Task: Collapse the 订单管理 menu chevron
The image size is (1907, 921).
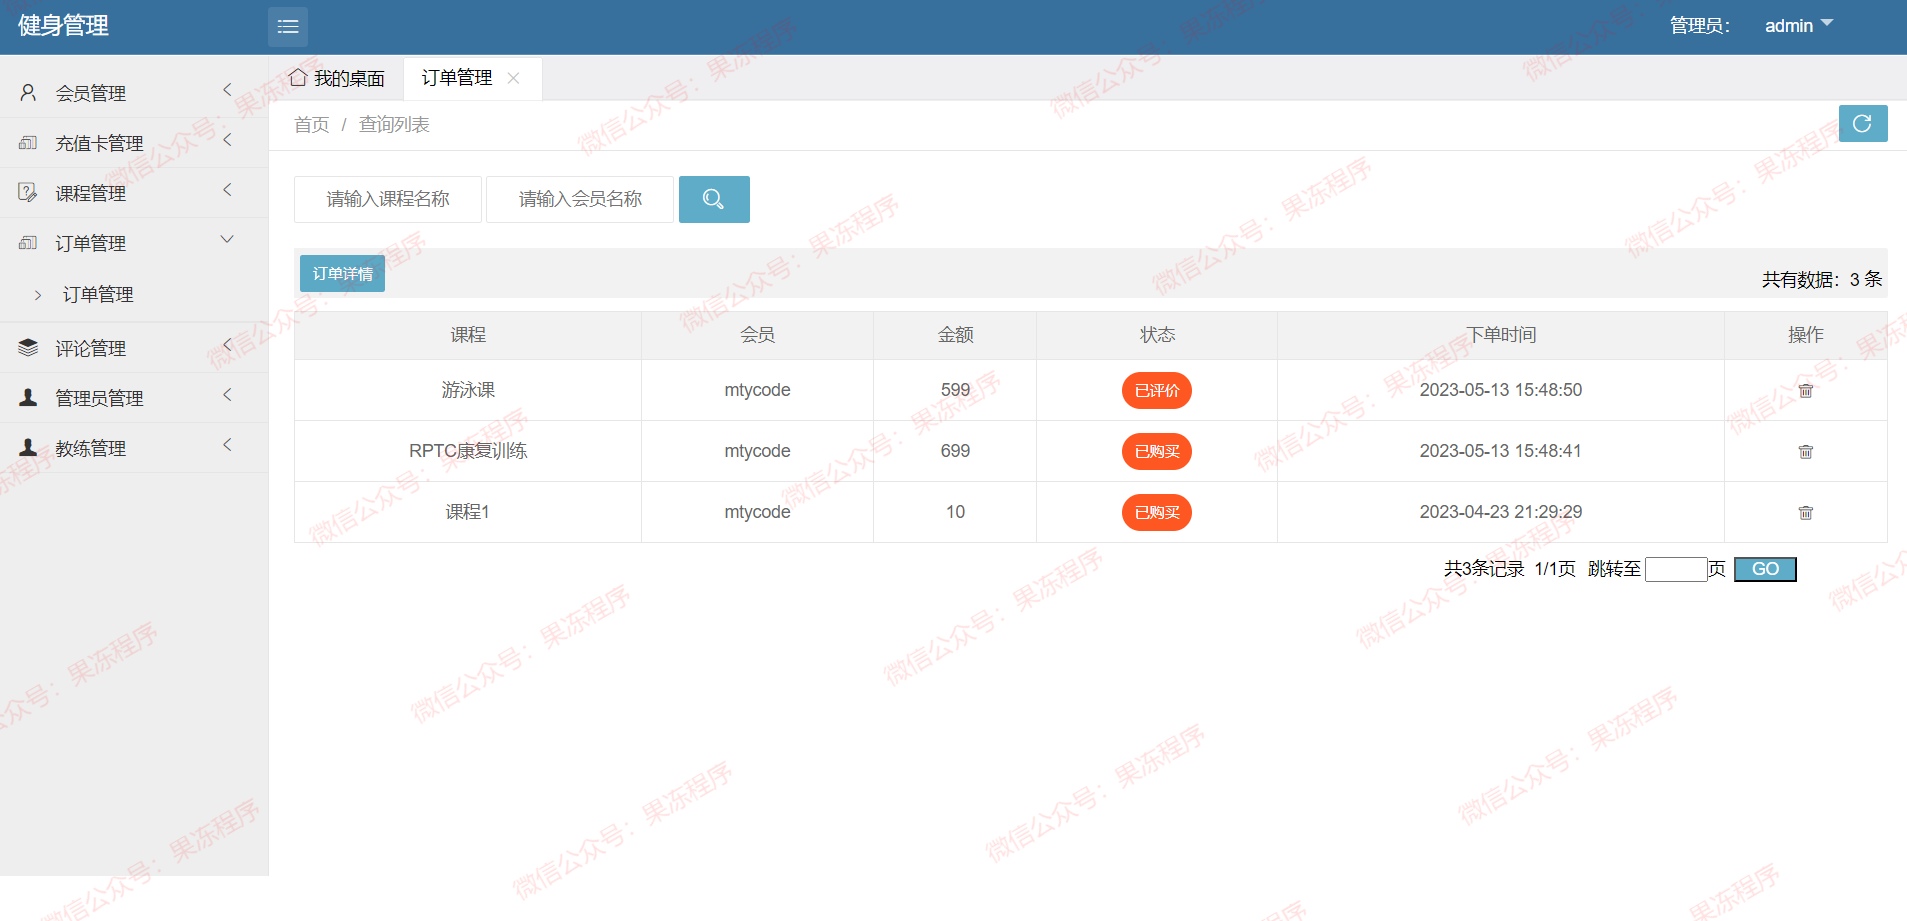Action: coord(227,239)
